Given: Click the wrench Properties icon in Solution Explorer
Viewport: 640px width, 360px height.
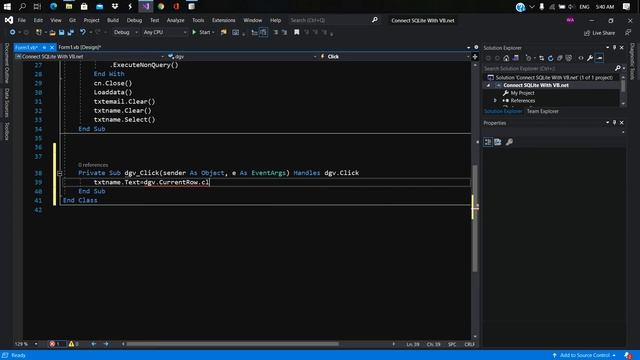Looking at the screenshot, I should click(590, 58).
